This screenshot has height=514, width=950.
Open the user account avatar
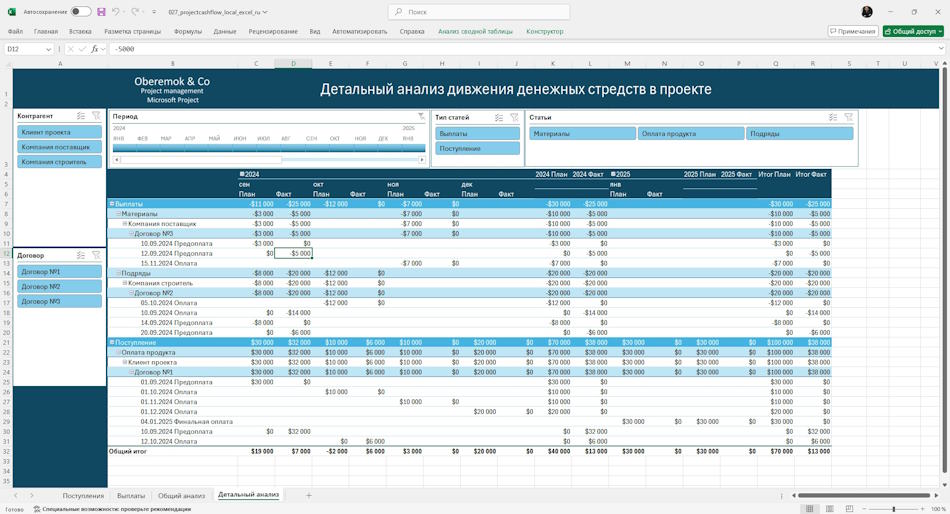pos(867,12)
